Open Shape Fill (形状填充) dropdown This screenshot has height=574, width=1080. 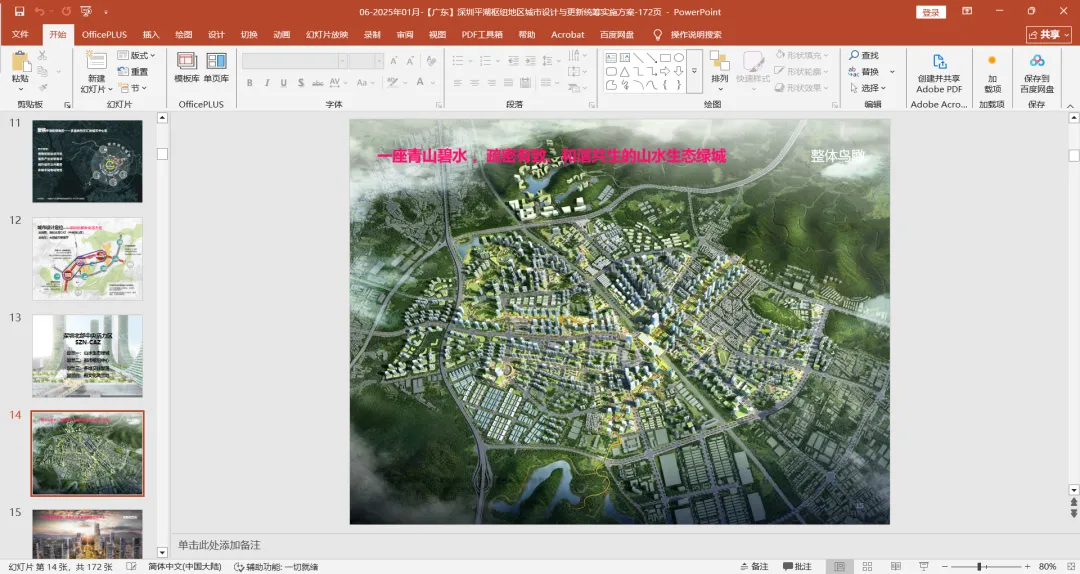coord(802,55)
